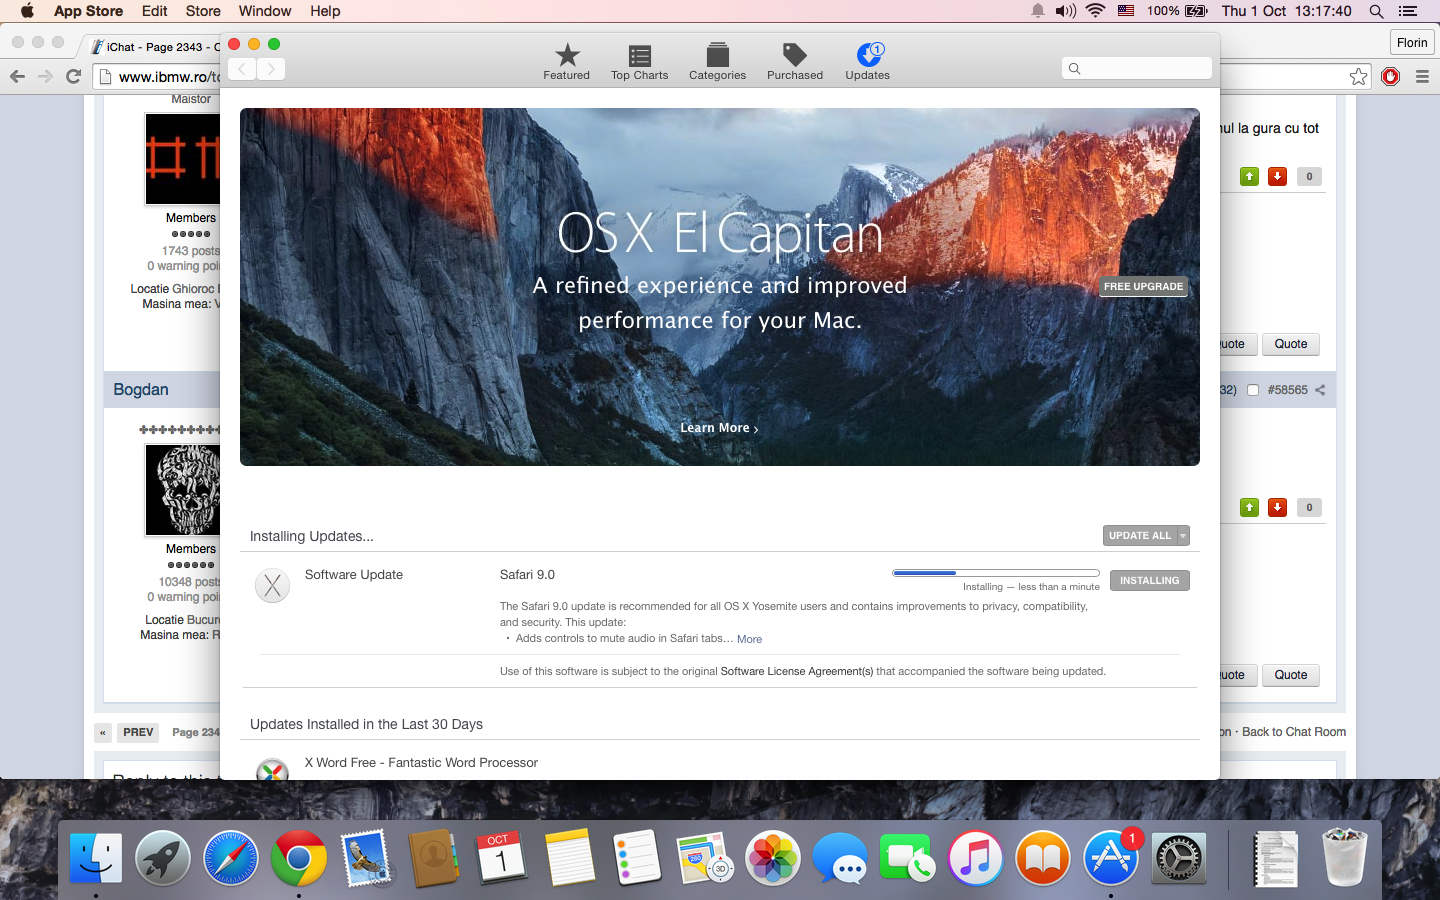Open Finder from the Dock
This screenshot has width=1440, height=900.
point(95,858)
